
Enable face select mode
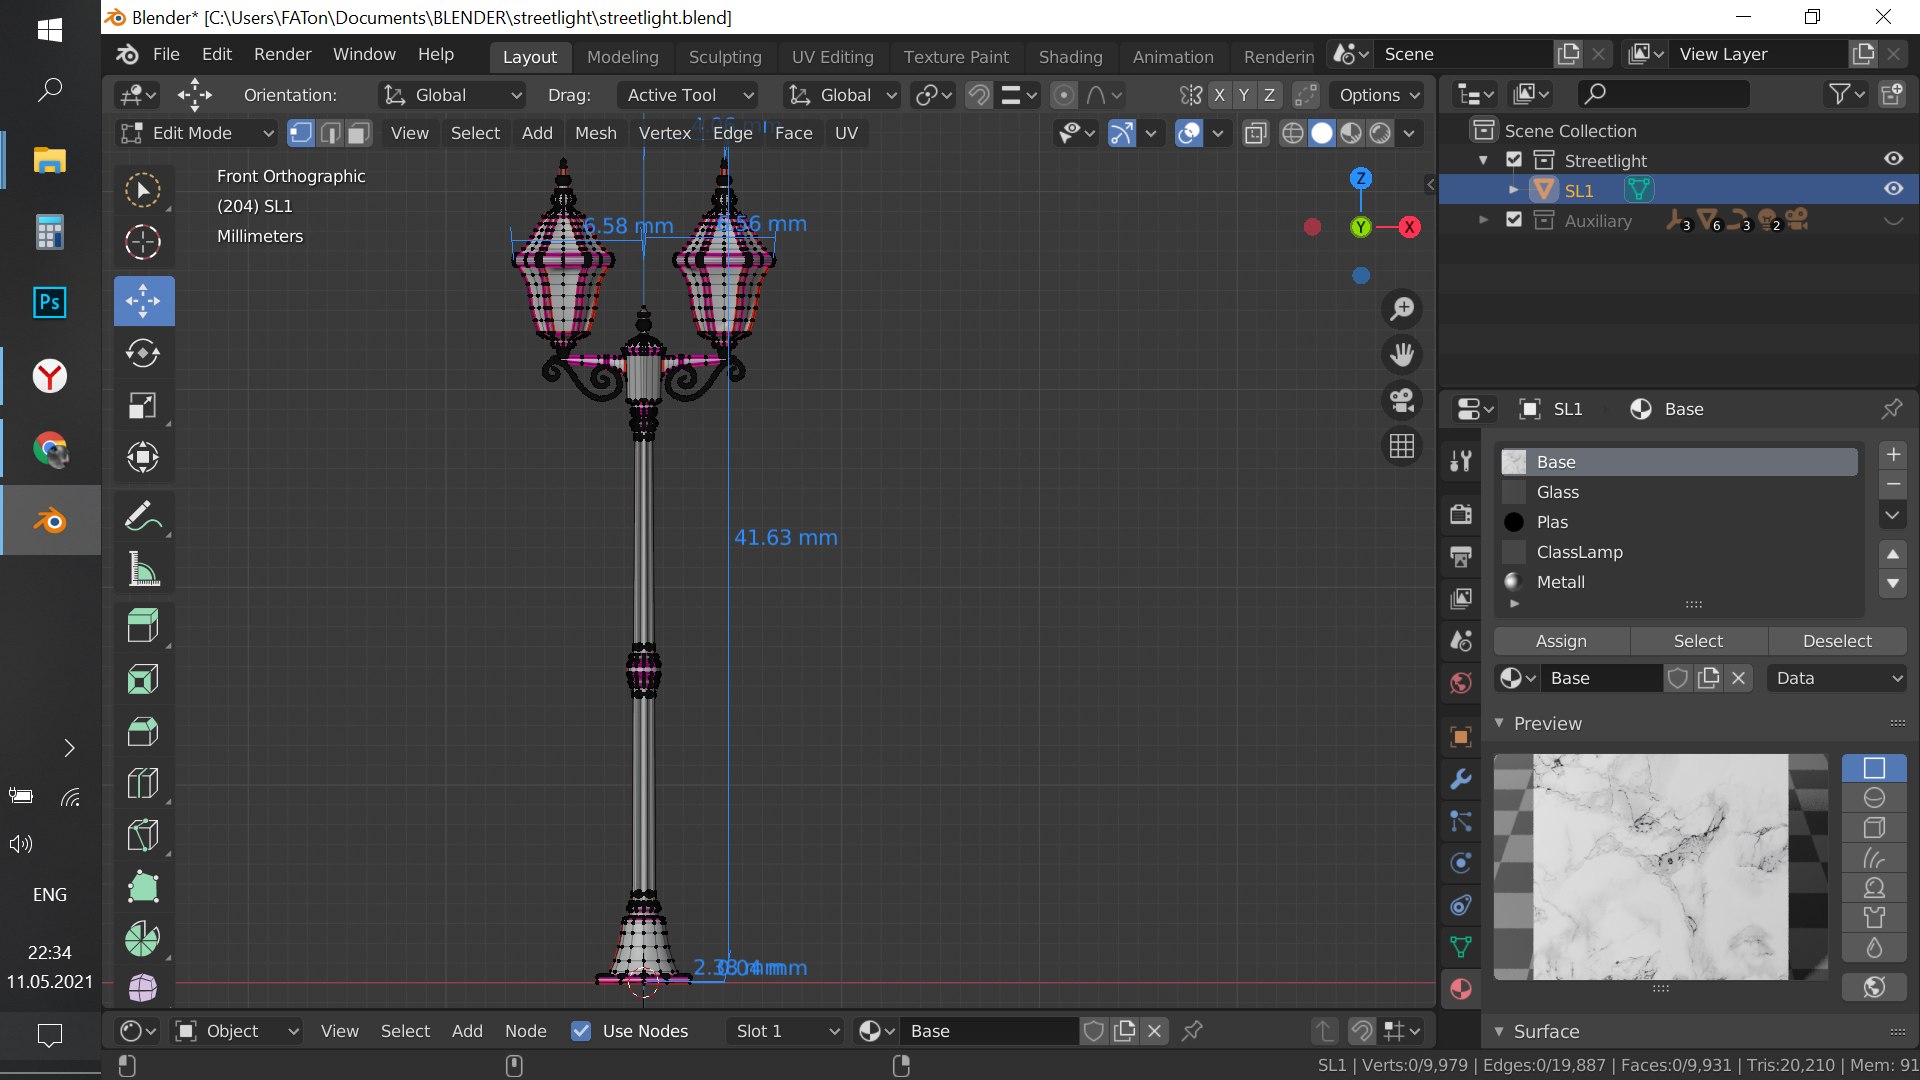(359, 133)
